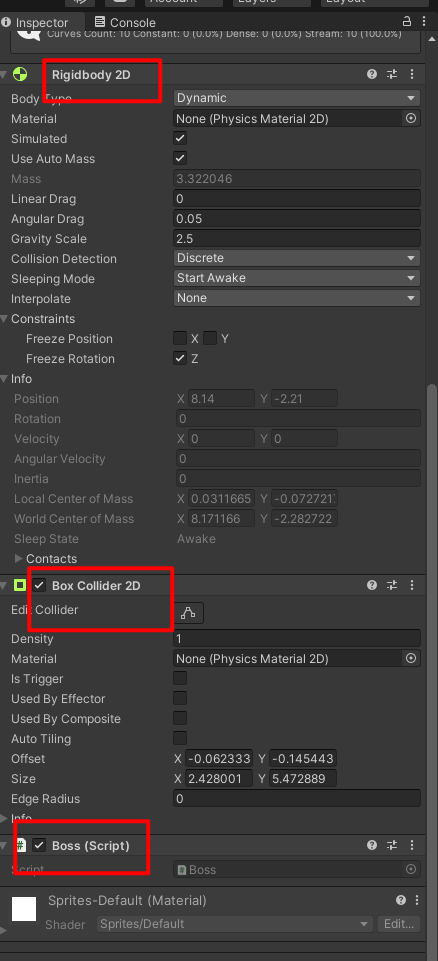Open Sprites-Default material options menu
The height and width of the screenshot is (961, 438).
click(417, 900)
